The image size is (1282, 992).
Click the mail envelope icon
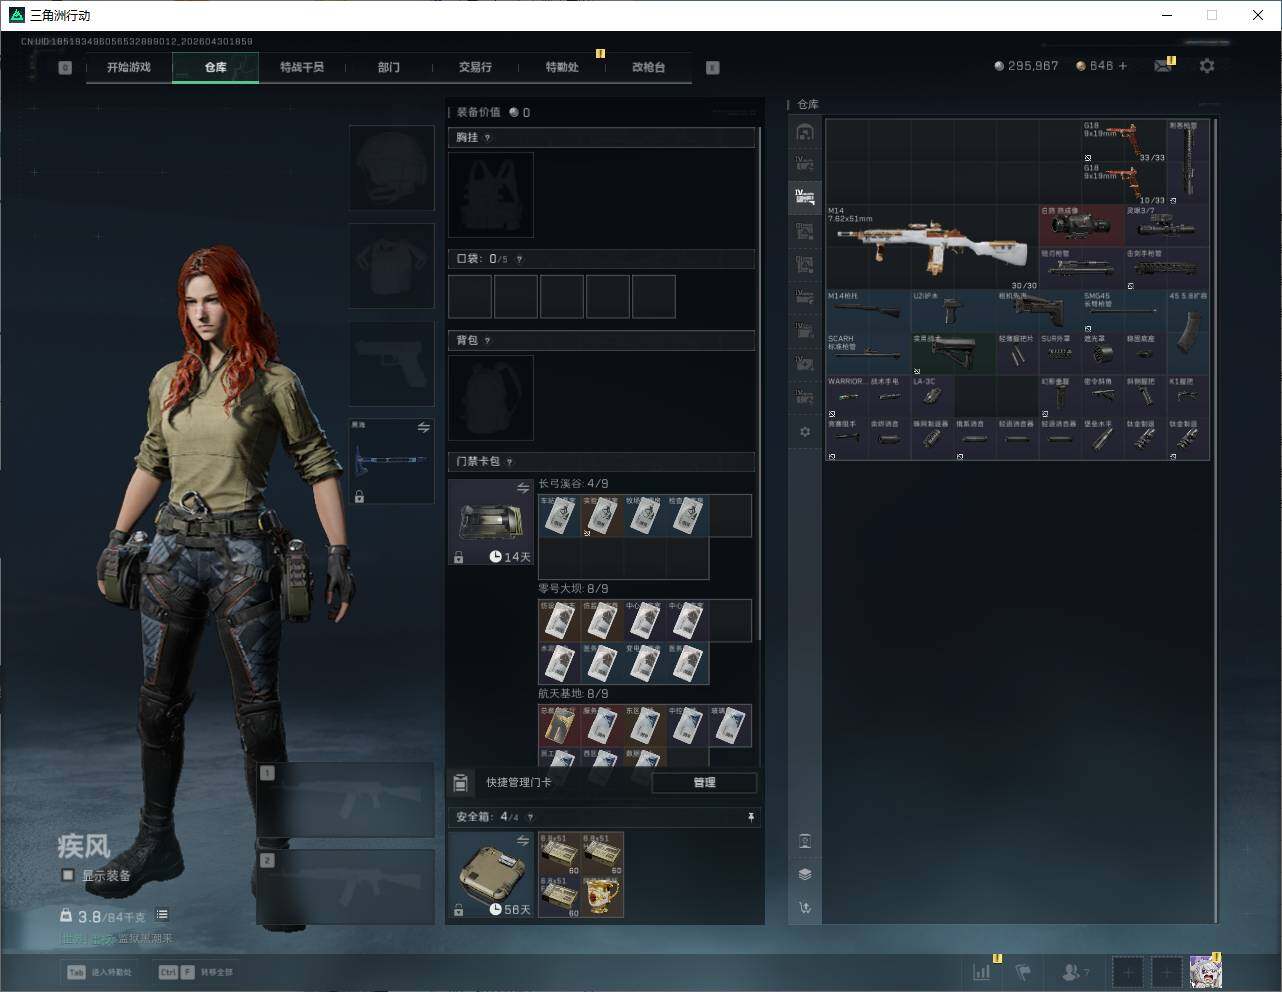pos(1162,66)
